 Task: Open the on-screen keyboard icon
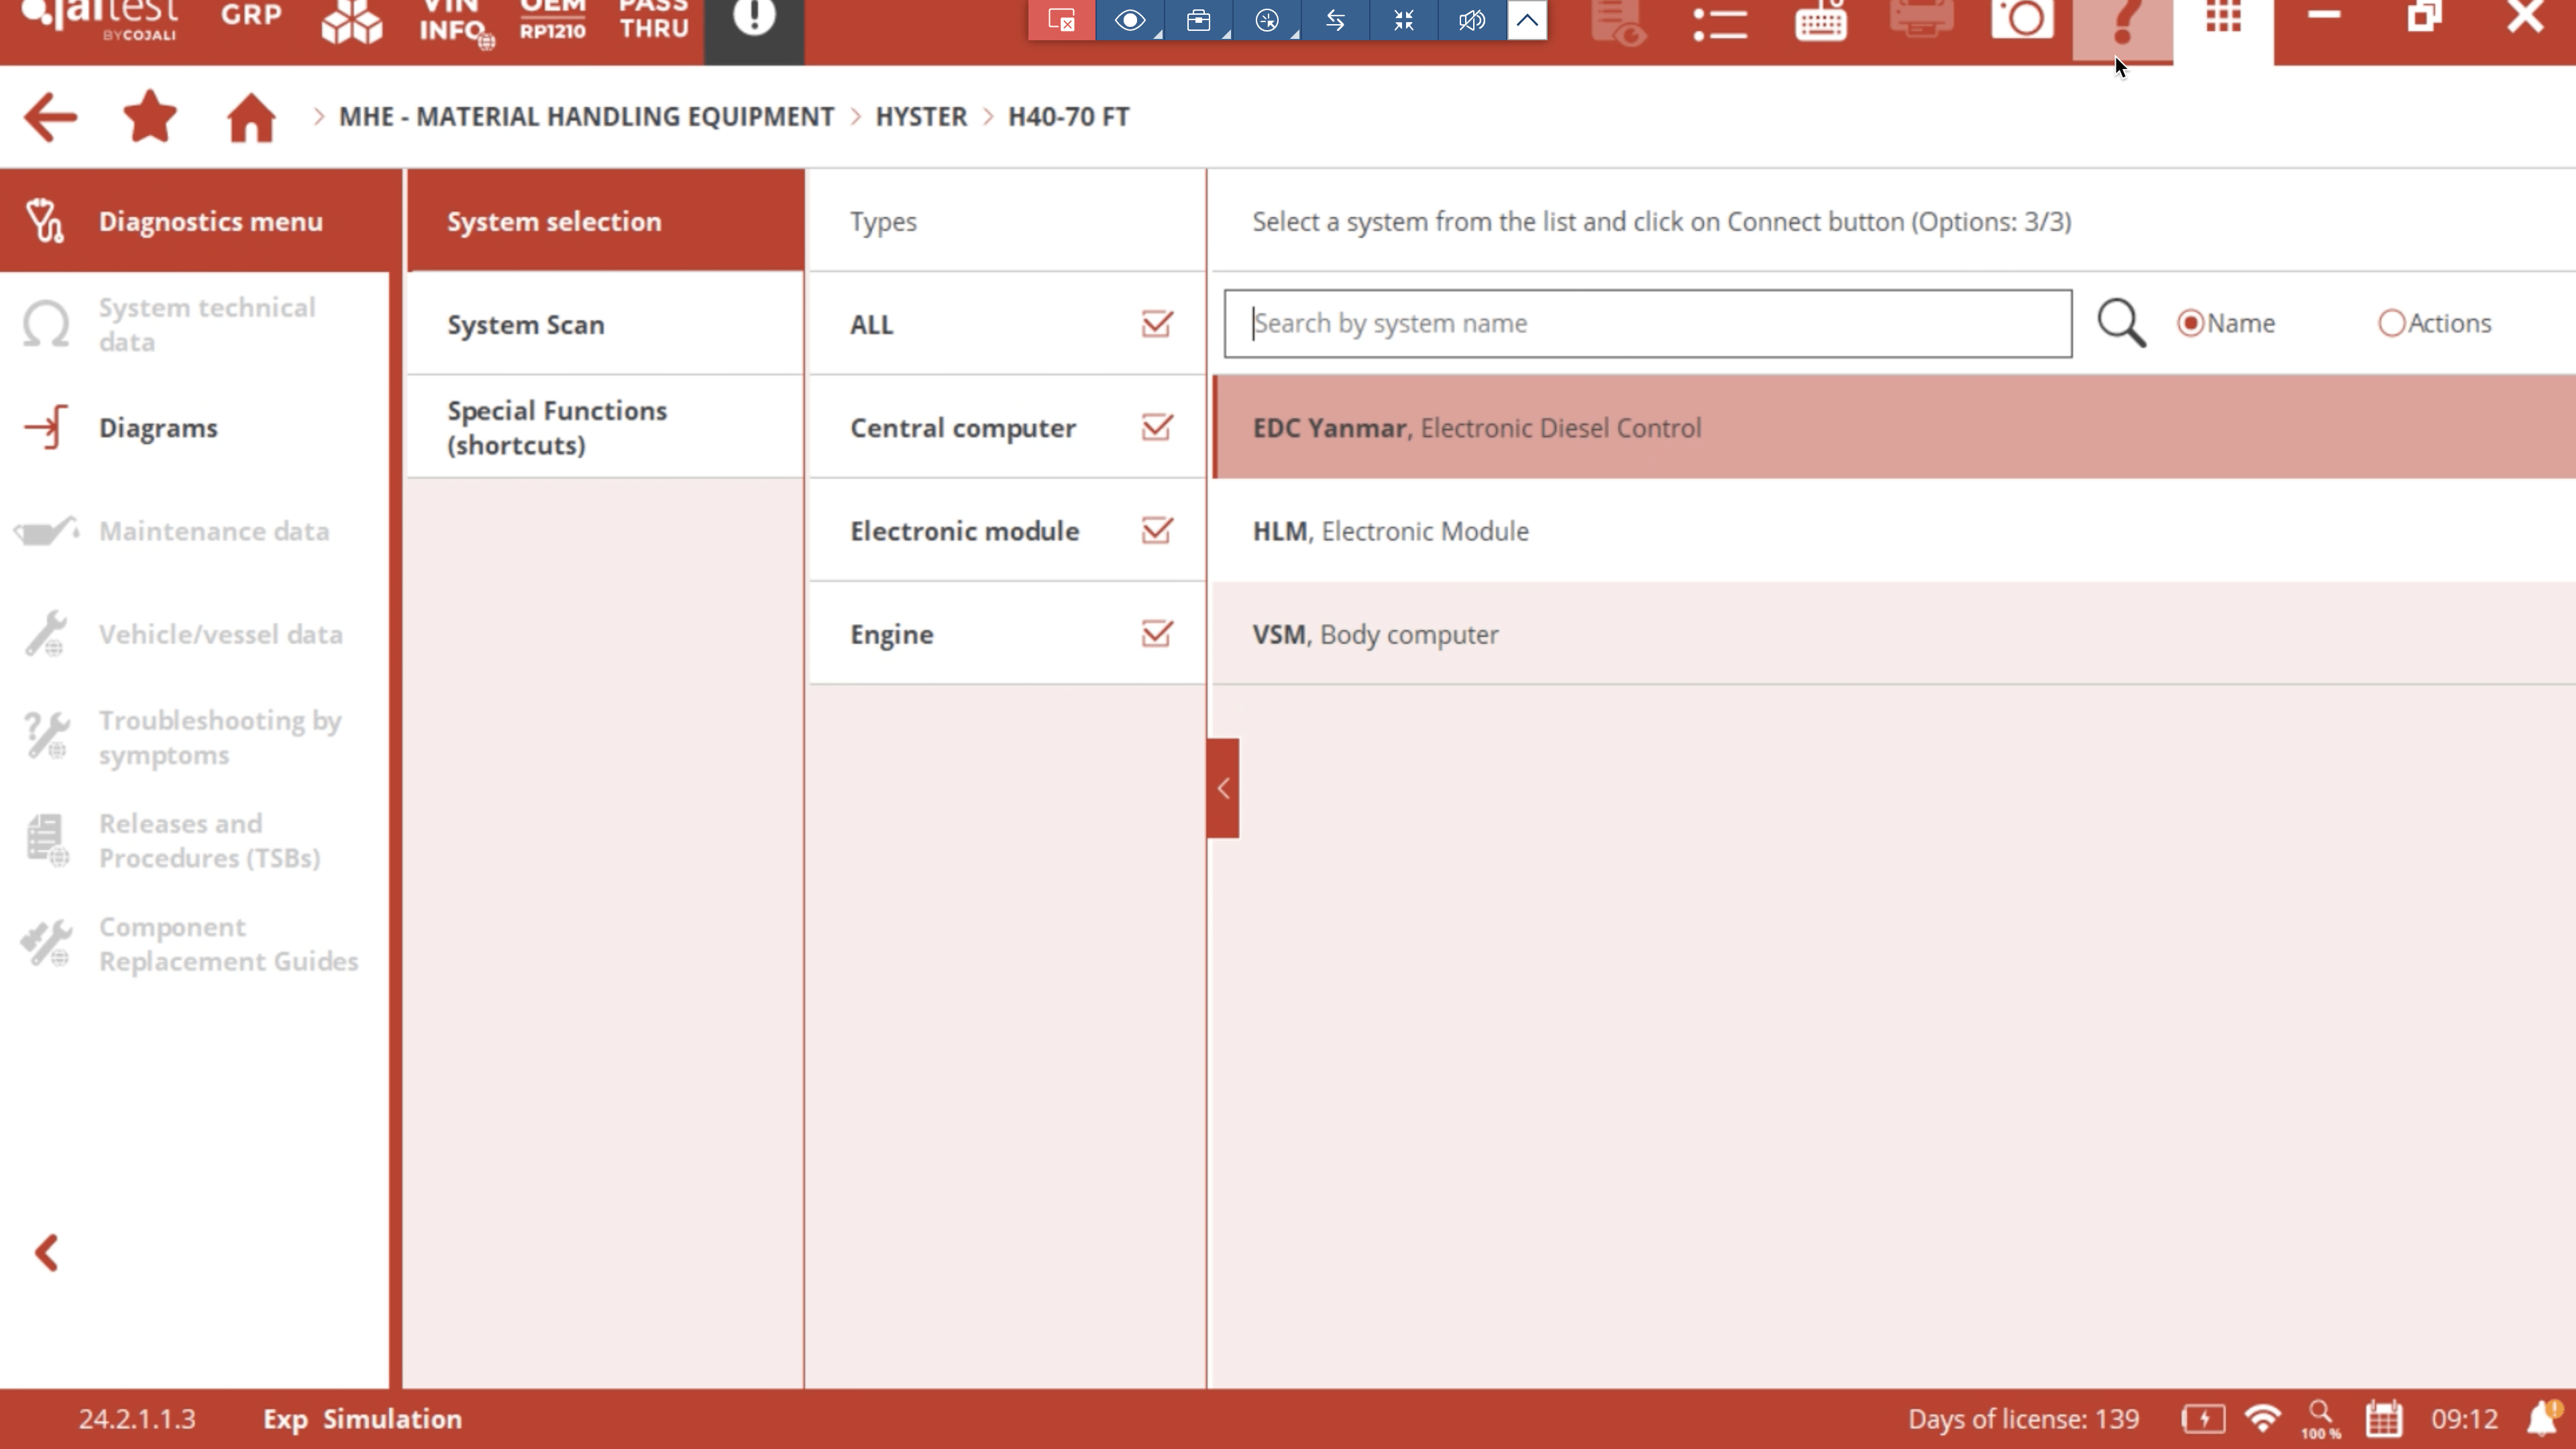click(1820, 20)
